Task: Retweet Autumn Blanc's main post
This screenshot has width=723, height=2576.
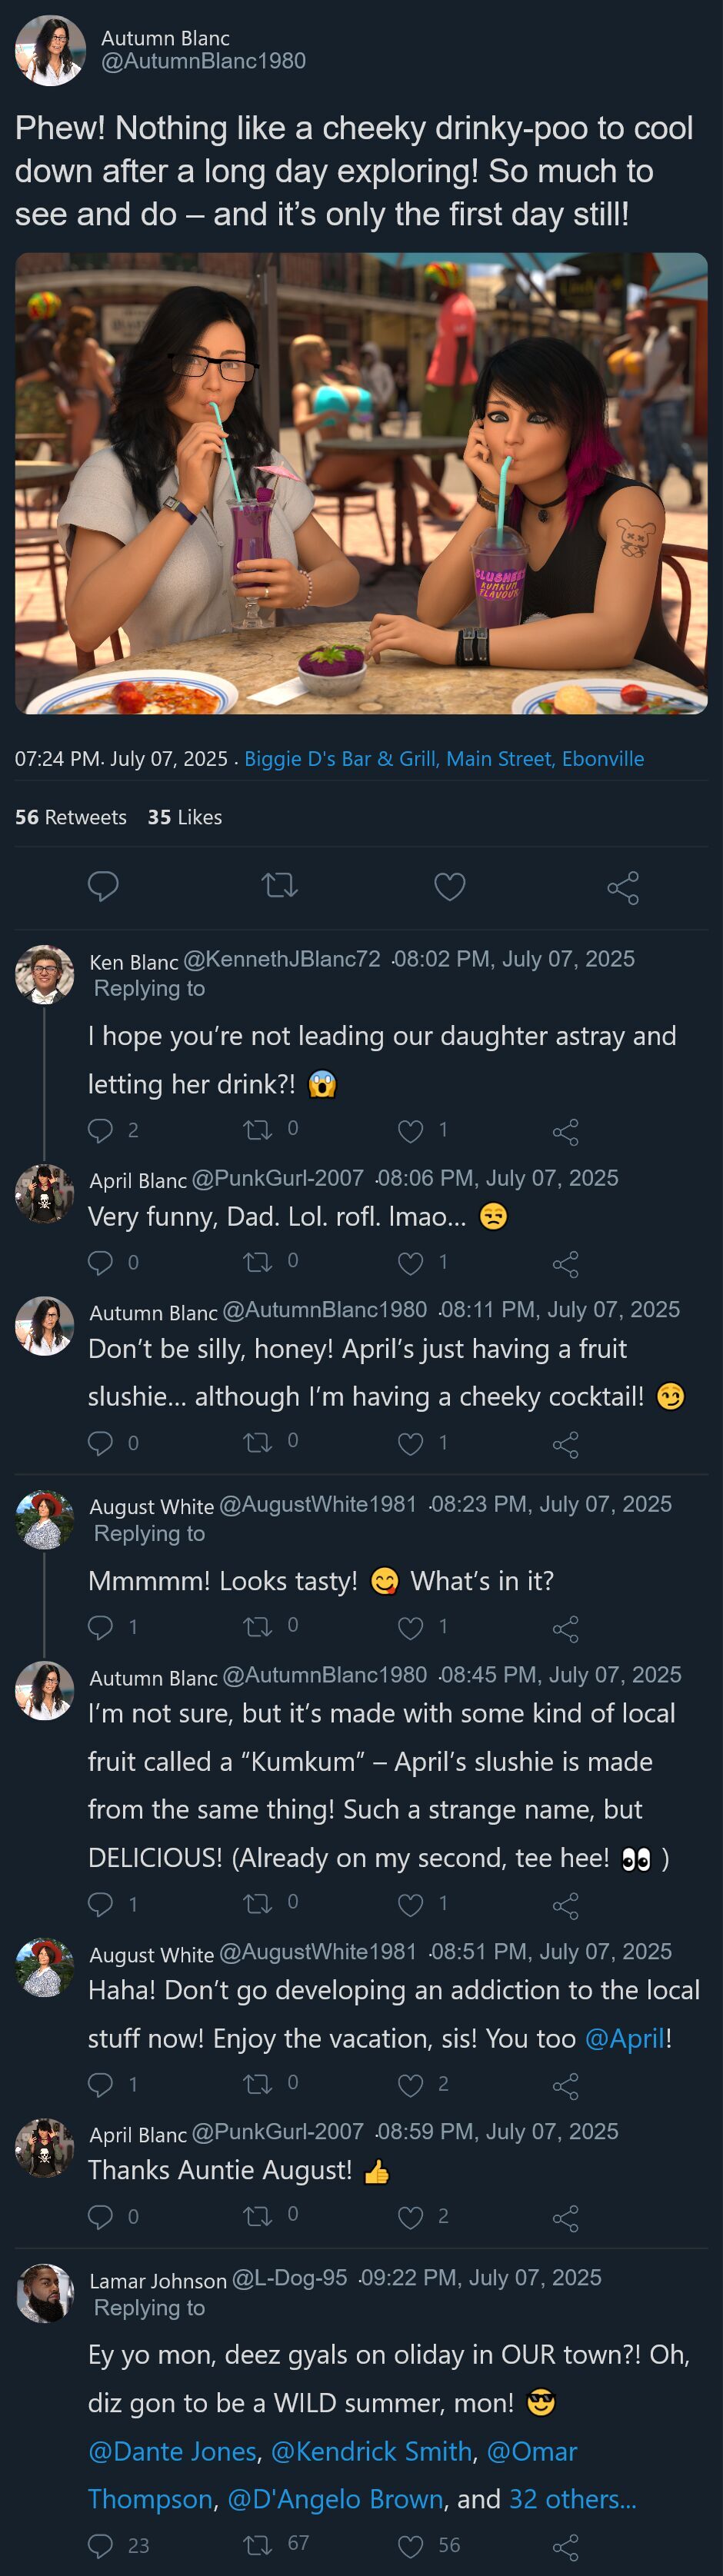Action: pyautogui.click(x=279, y=886)
